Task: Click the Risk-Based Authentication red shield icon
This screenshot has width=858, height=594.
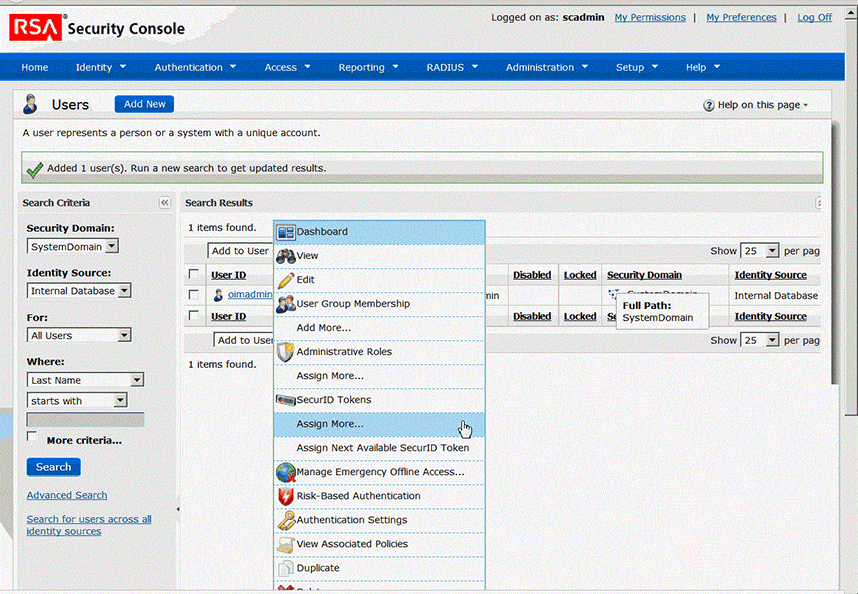Action: point(286,496)
